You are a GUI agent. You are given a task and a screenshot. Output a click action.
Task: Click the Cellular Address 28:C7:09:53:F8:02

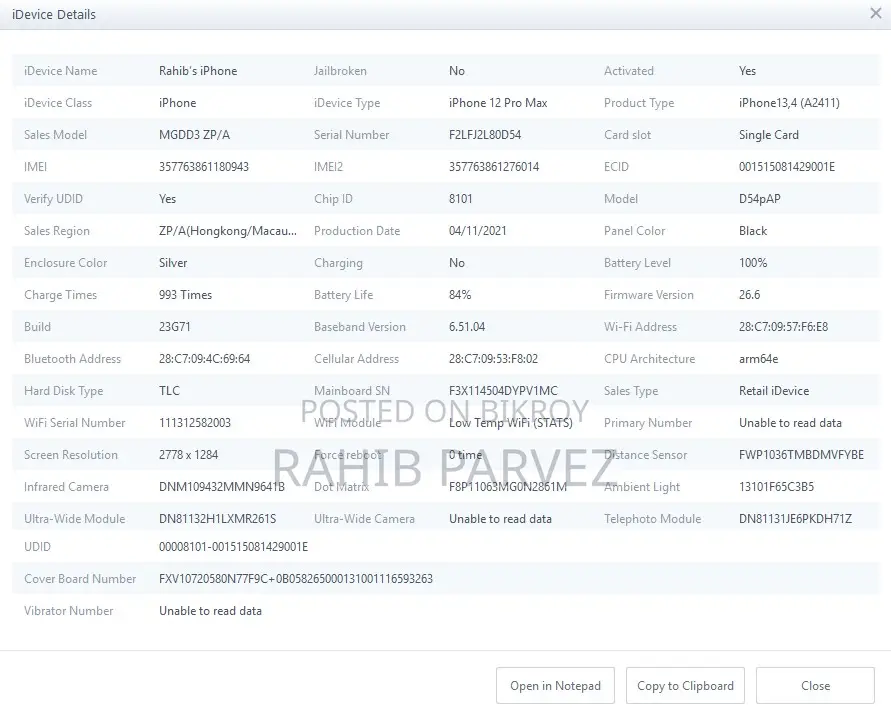[493, 359]
